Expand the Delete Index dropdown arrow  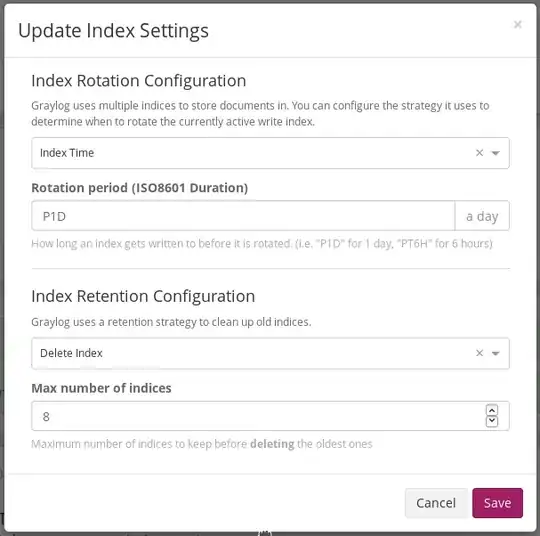point(496,353)
